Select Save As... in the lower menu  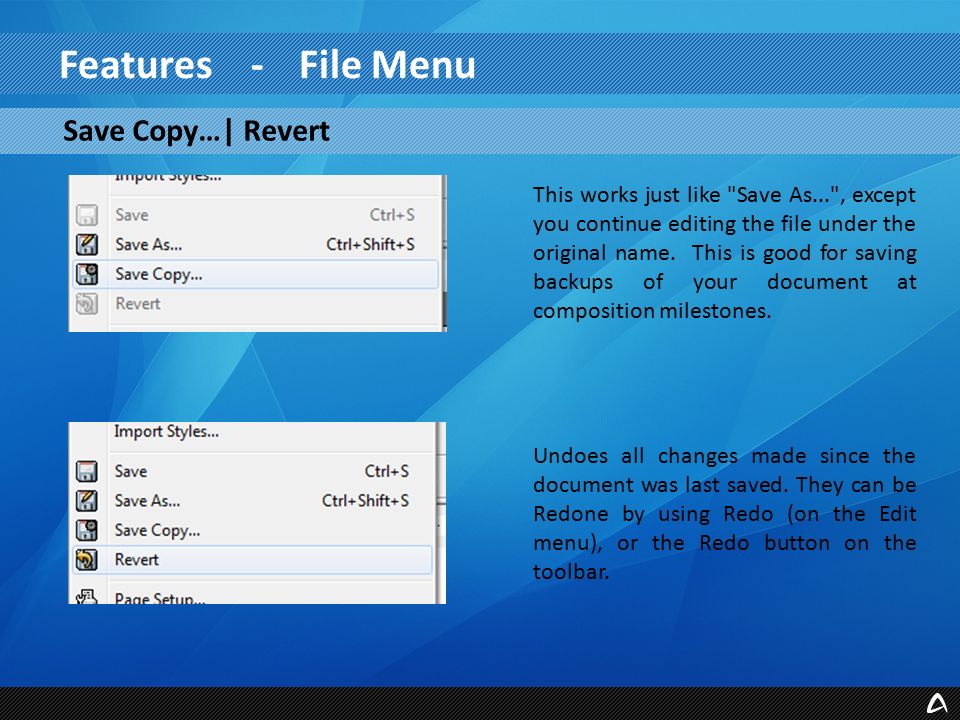click(x=252, y=501)
